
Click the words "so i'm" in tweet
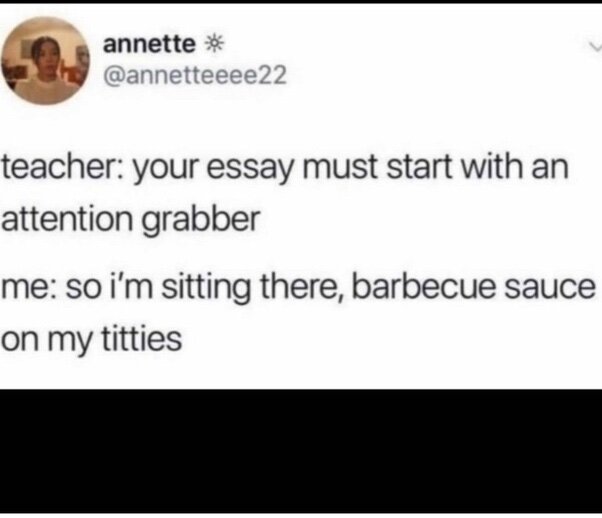click(109, 287)
